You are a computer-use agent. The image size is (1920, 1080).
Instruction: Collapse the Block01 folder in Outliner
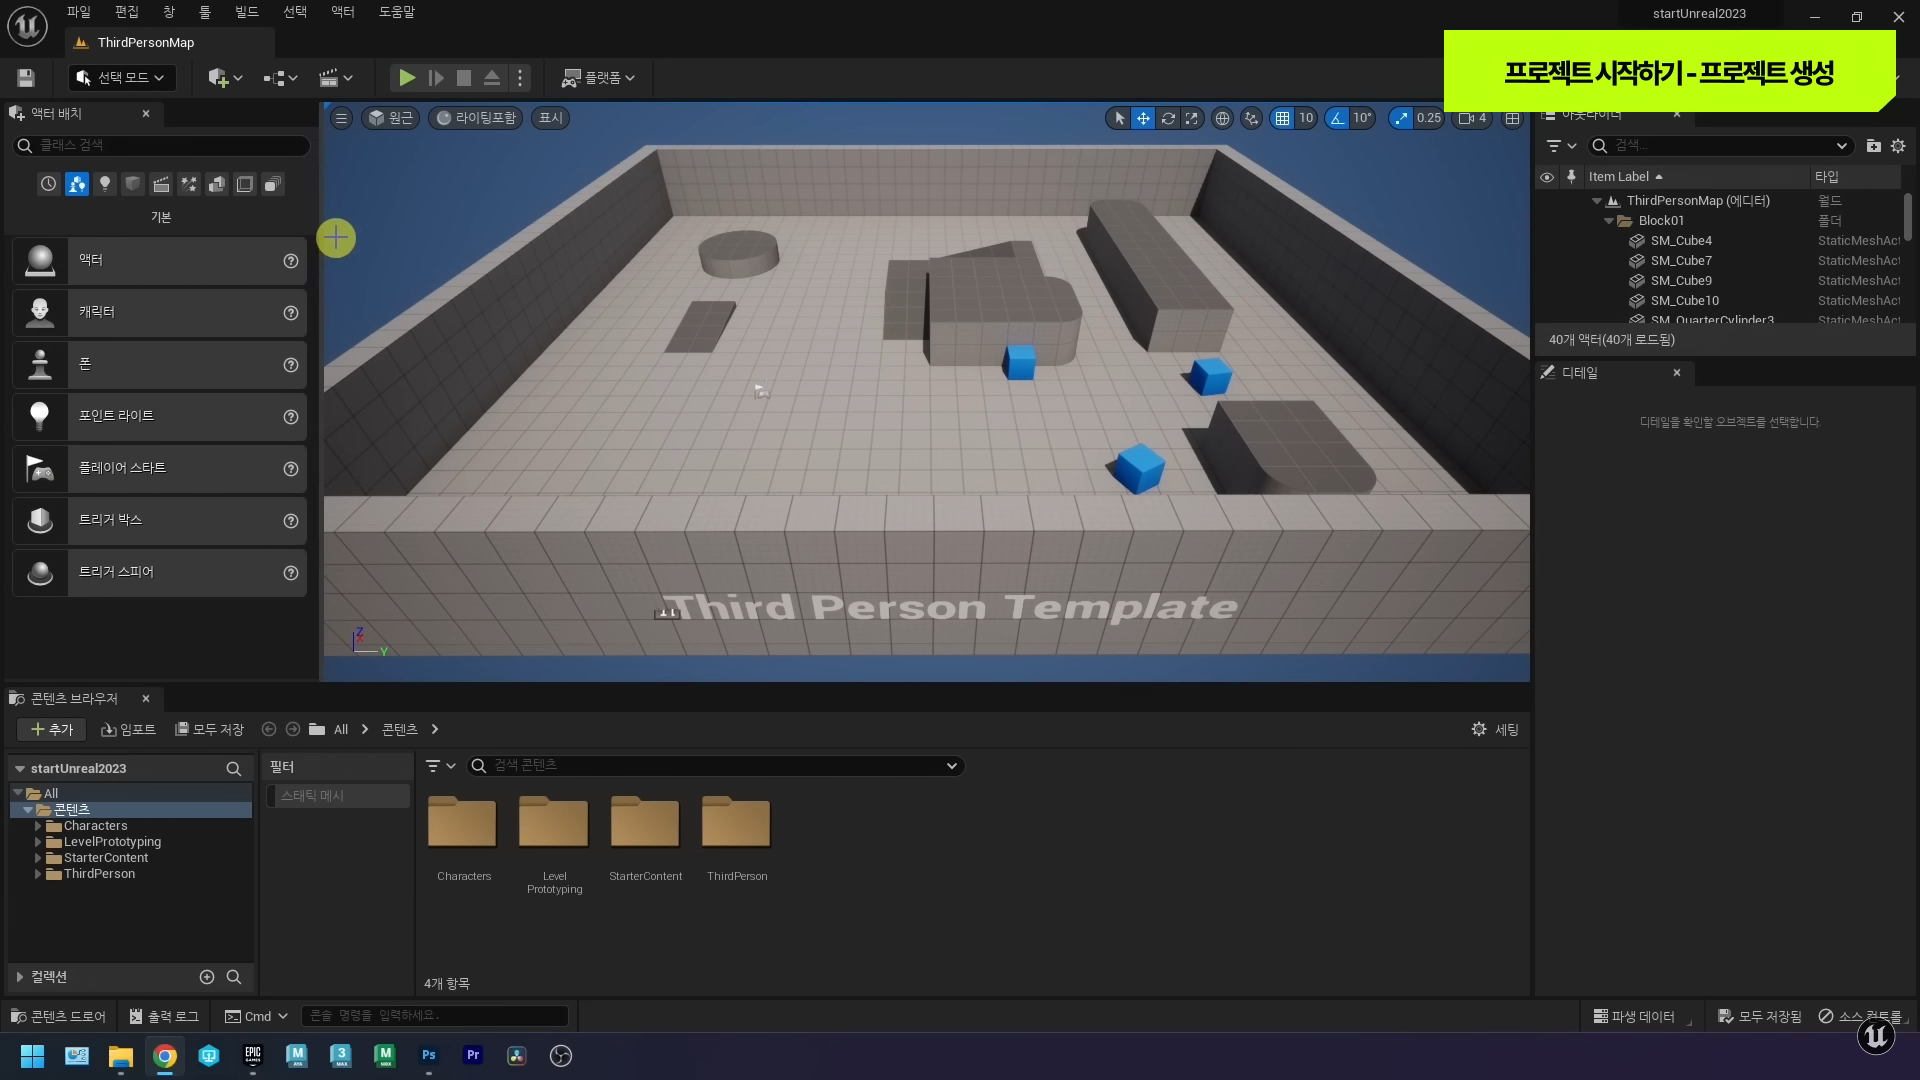click(x=1609, y=221)
